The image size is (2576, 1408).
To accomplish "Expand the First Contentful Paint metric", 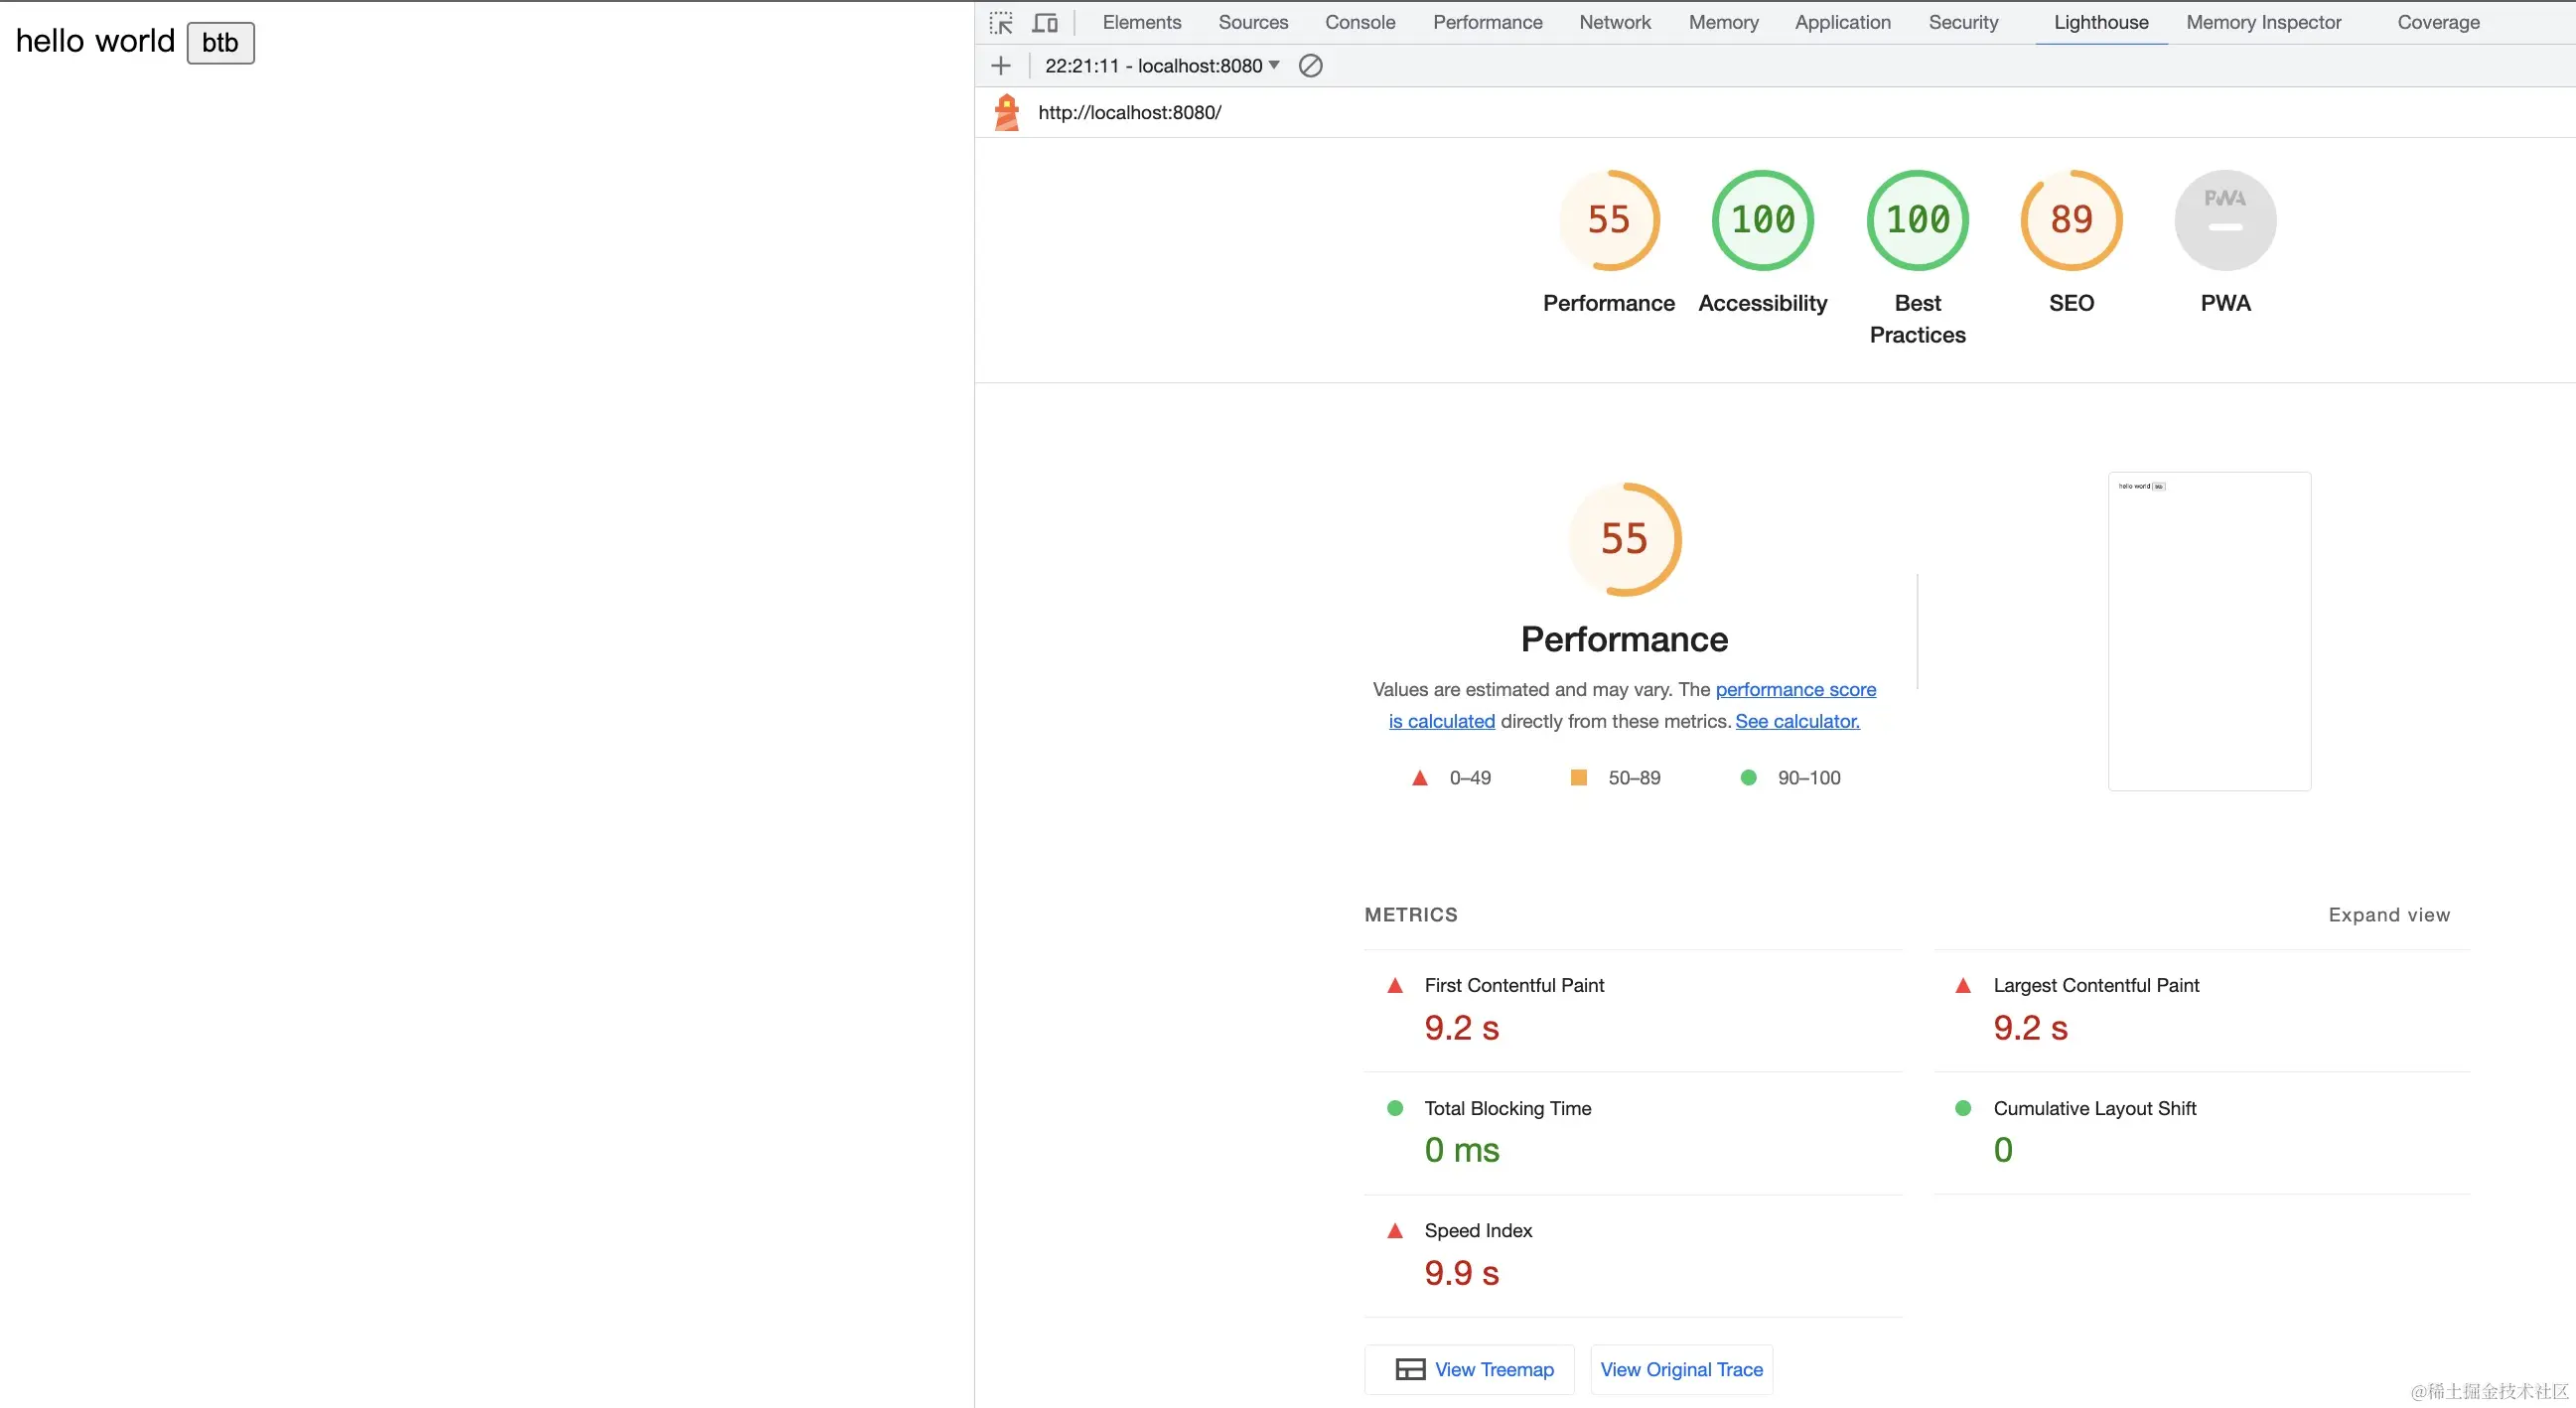I will [1513, 986].
